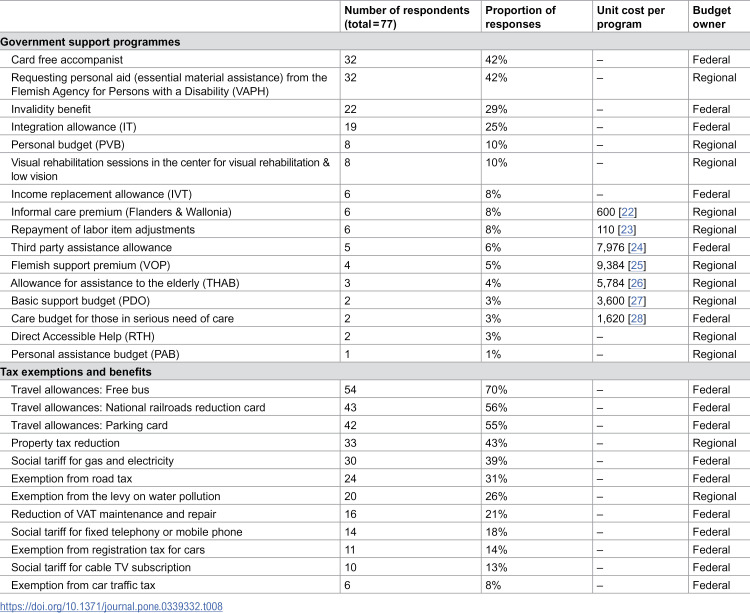
Task: Select the 'Invalidity benefit' row label
Action: click(51, 109)
